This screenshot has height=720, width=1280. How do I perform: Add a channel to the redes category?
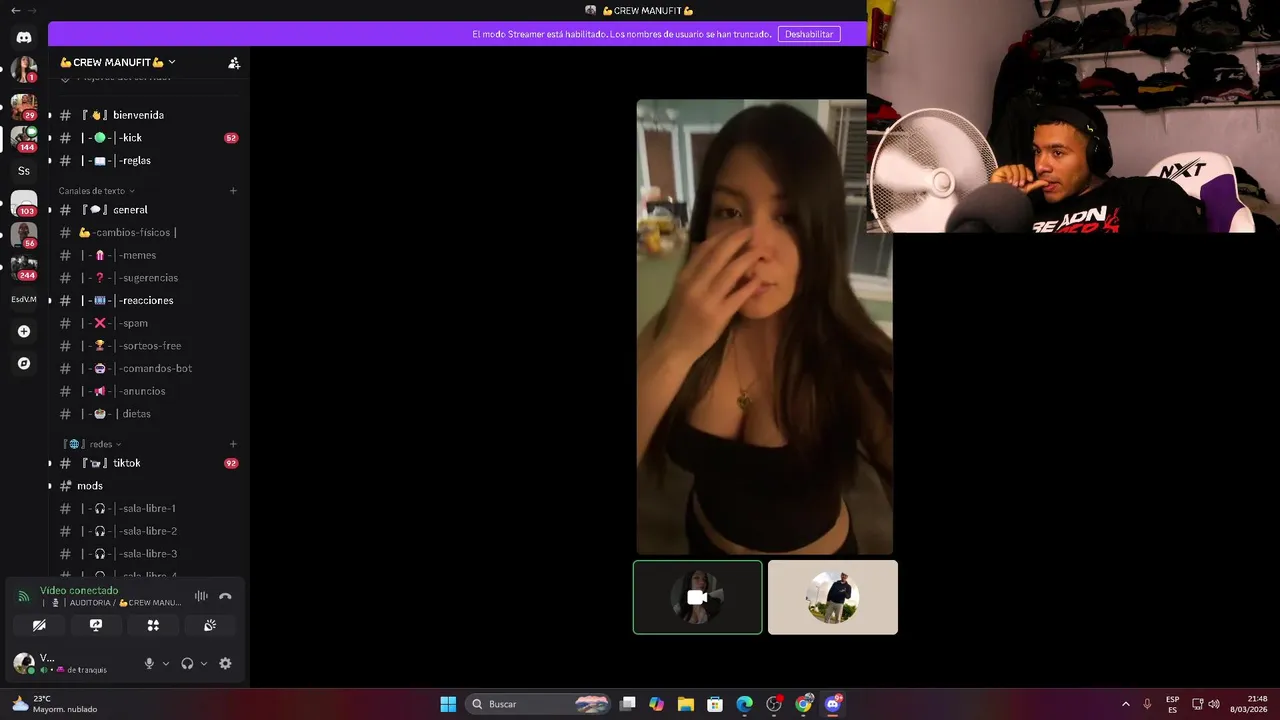(x=233, y=444)
